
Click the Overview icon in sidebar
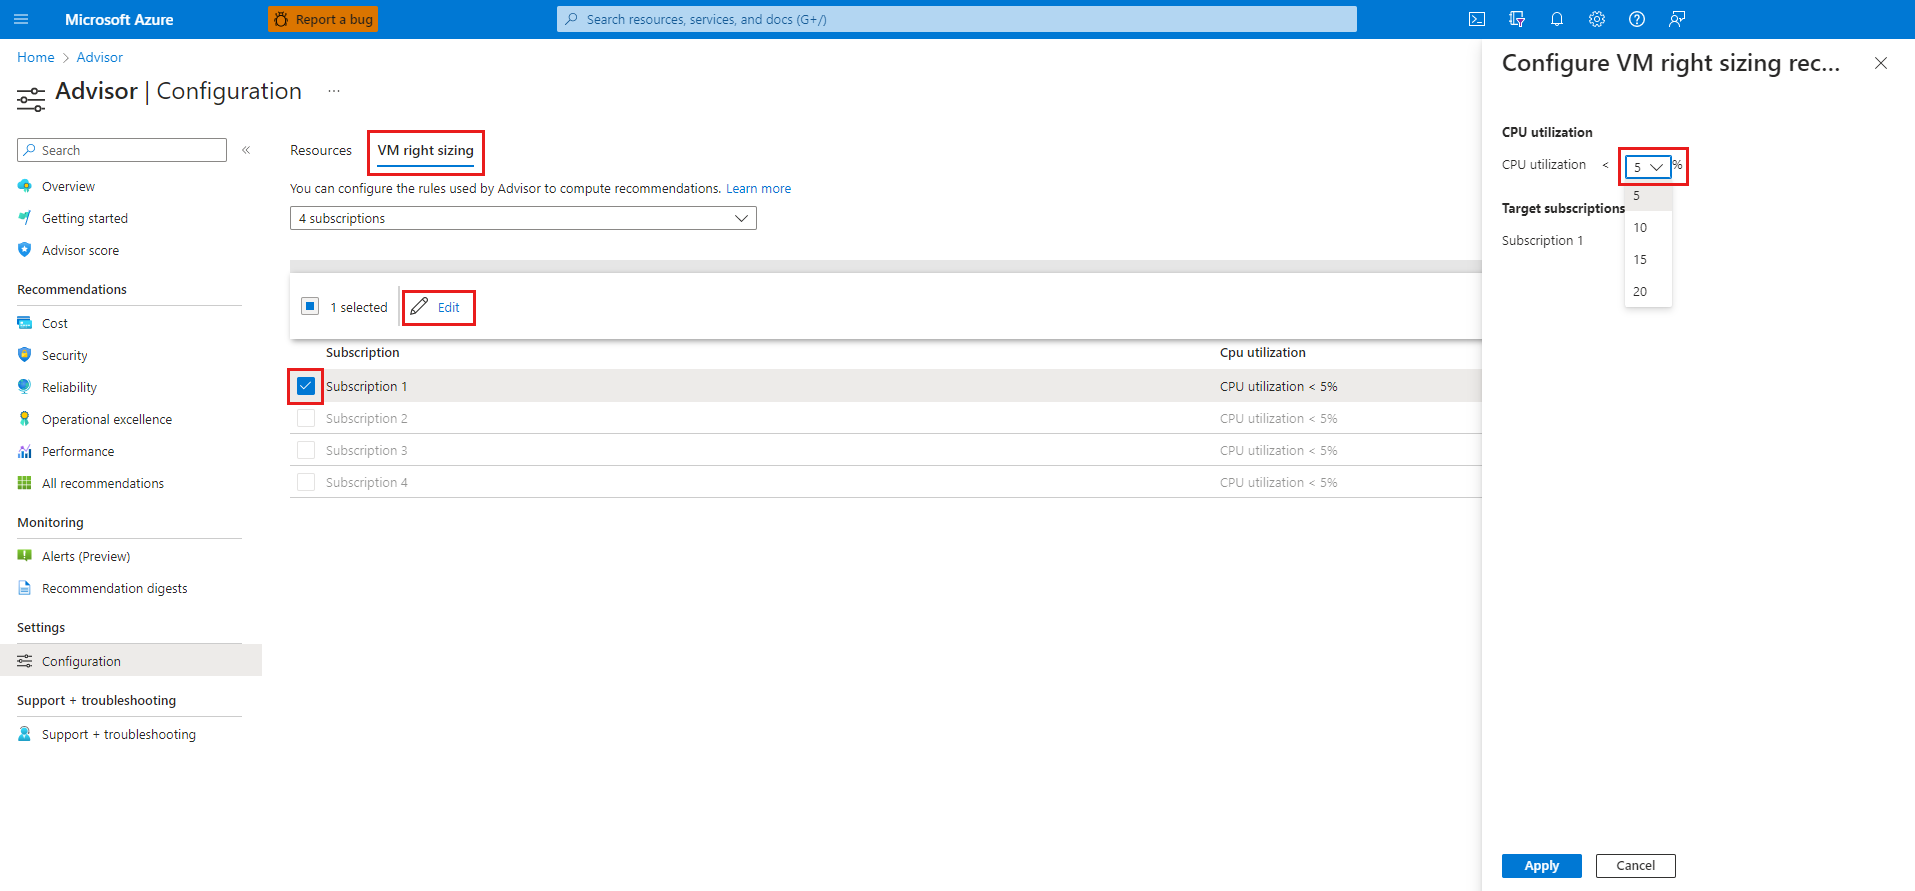(25, 186)
